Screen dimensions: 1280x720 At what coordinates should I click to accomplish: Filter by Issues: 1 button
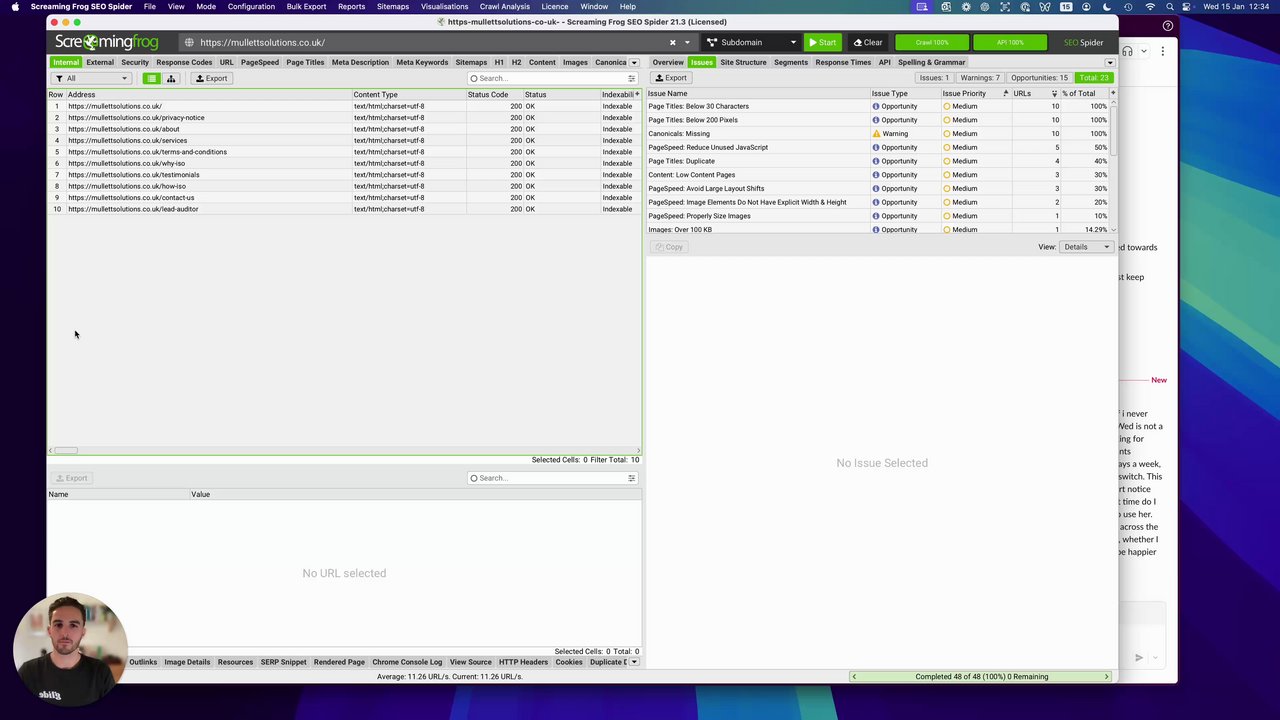click(x=934, y=78)
